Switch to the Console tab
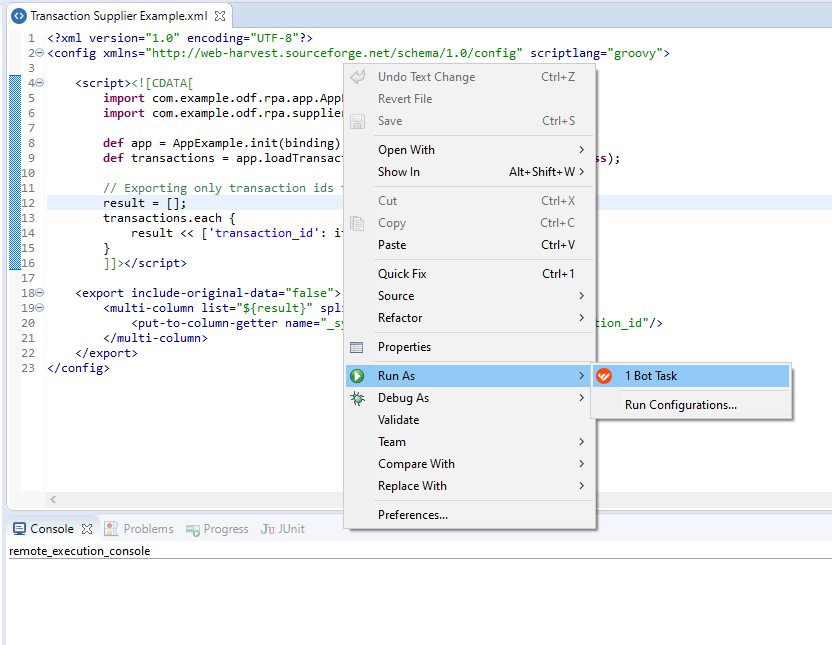This screenshot has width=832, height=645. pos(53,529)
